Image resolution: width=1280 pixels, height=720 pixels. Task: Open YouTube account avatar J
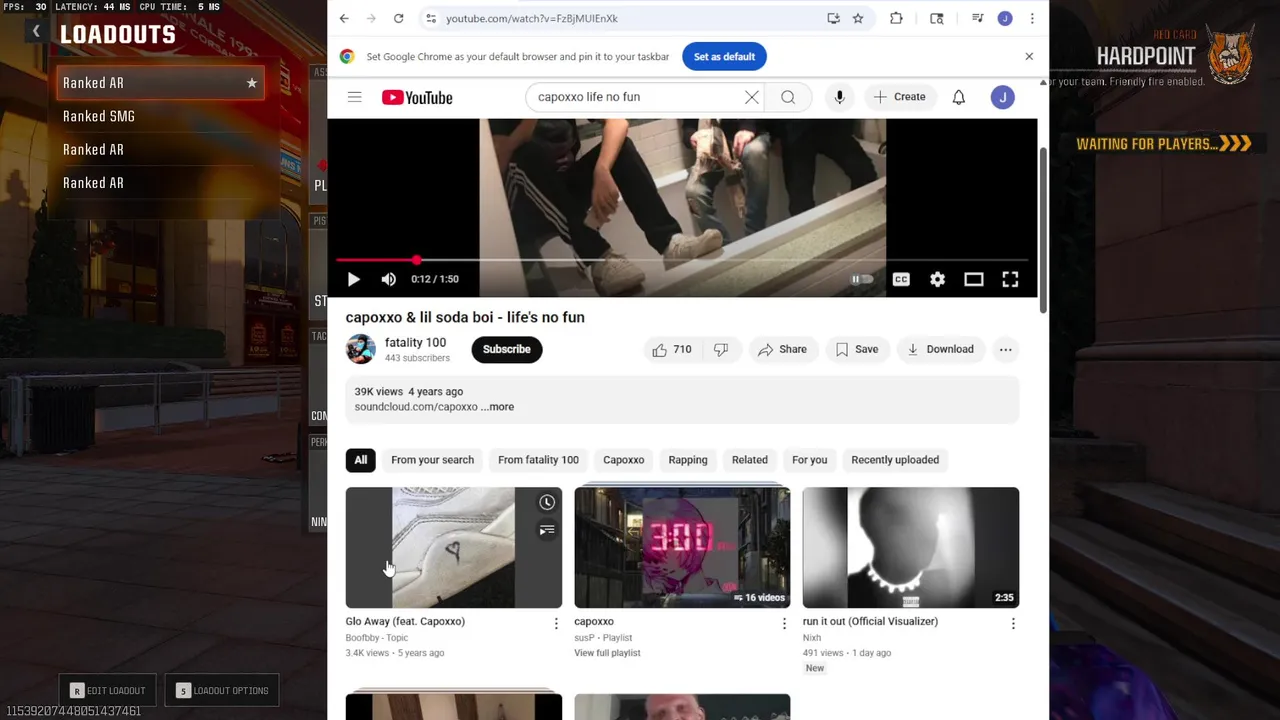(1003, 97)
